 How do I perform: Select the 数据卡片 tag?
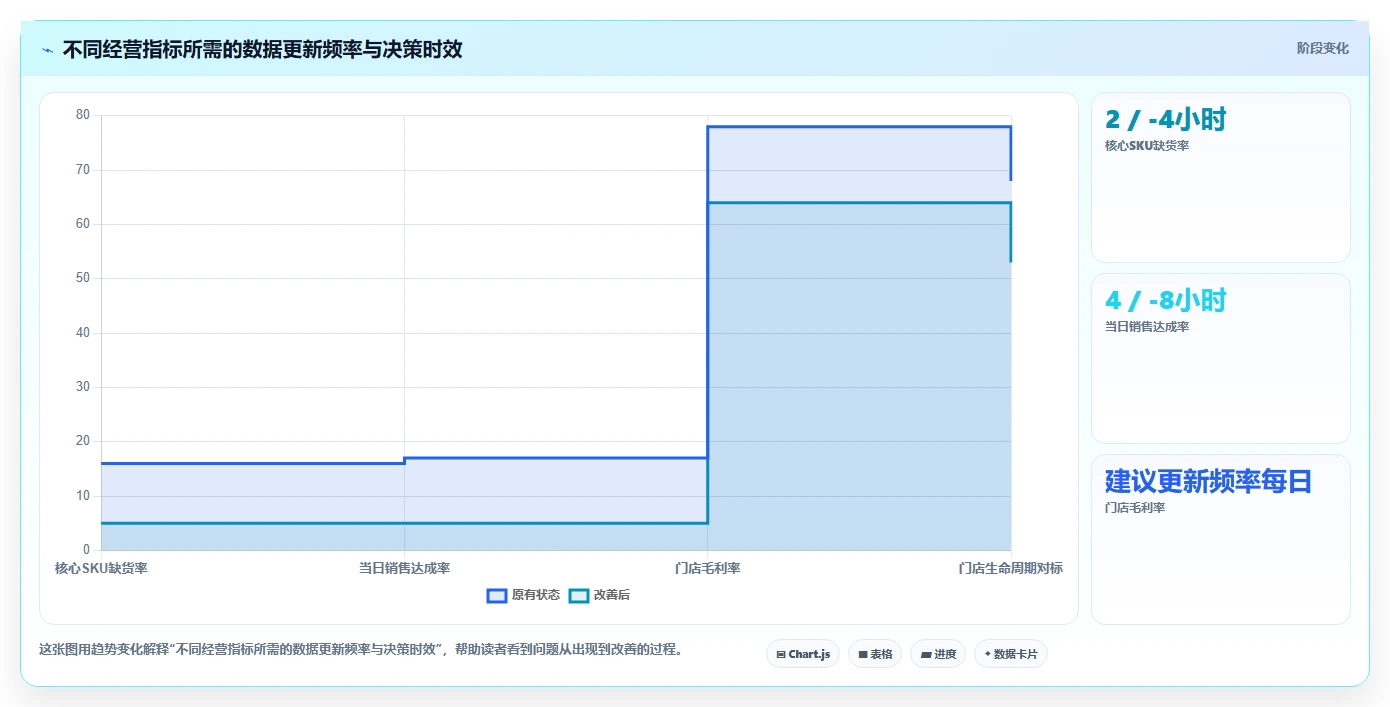1011,654
